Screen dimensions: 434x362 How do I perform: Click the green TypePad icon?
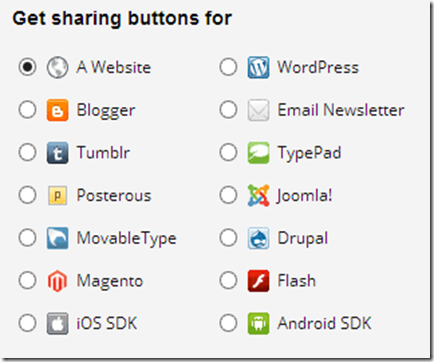[258, 153]
